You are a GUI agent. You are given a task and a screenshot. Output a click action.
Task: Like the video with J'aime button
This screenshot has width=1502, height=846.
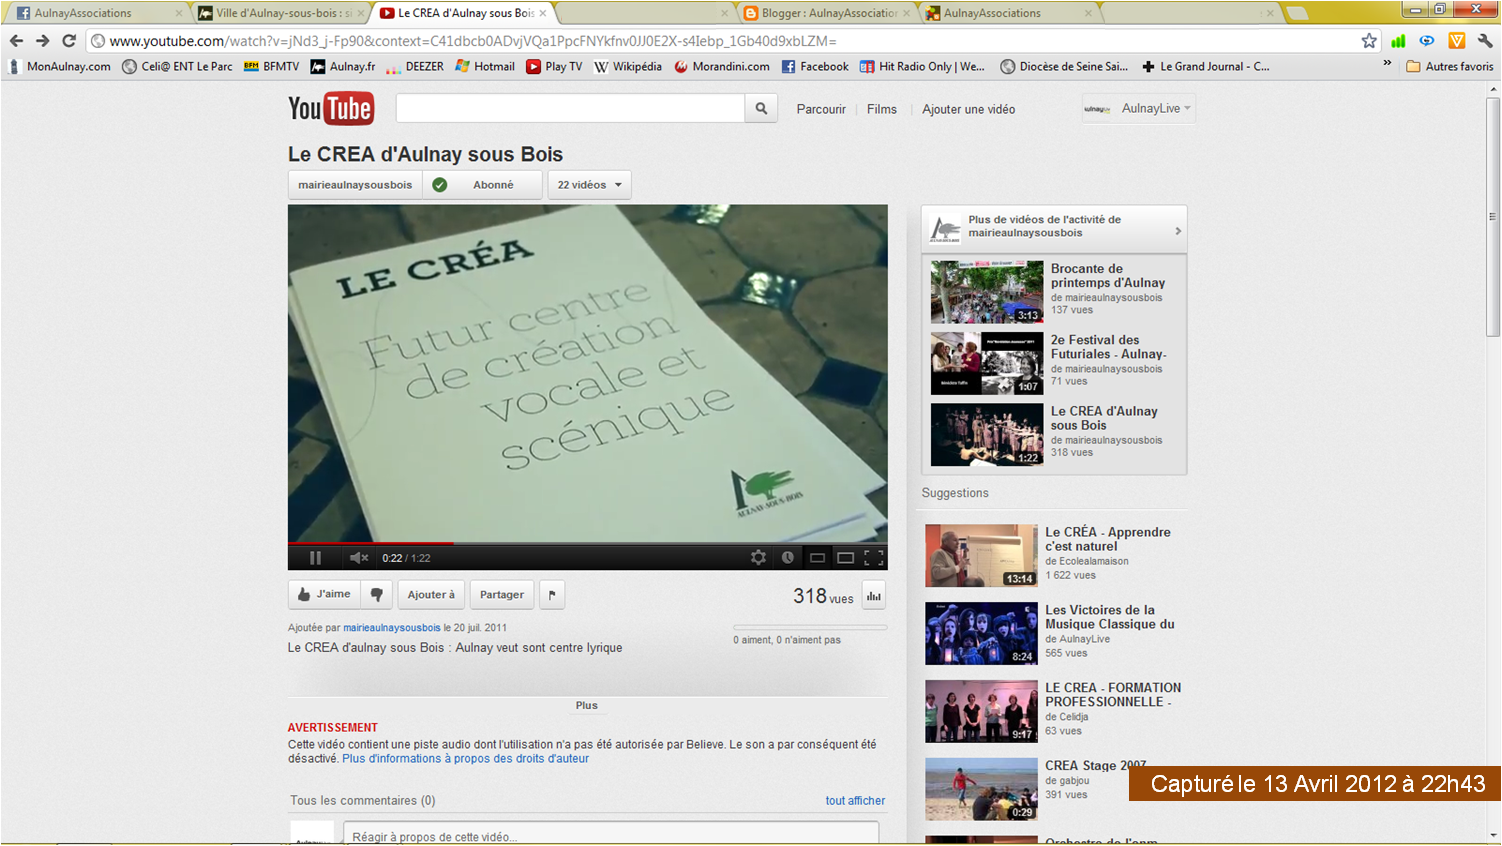(x=324, y=594)
